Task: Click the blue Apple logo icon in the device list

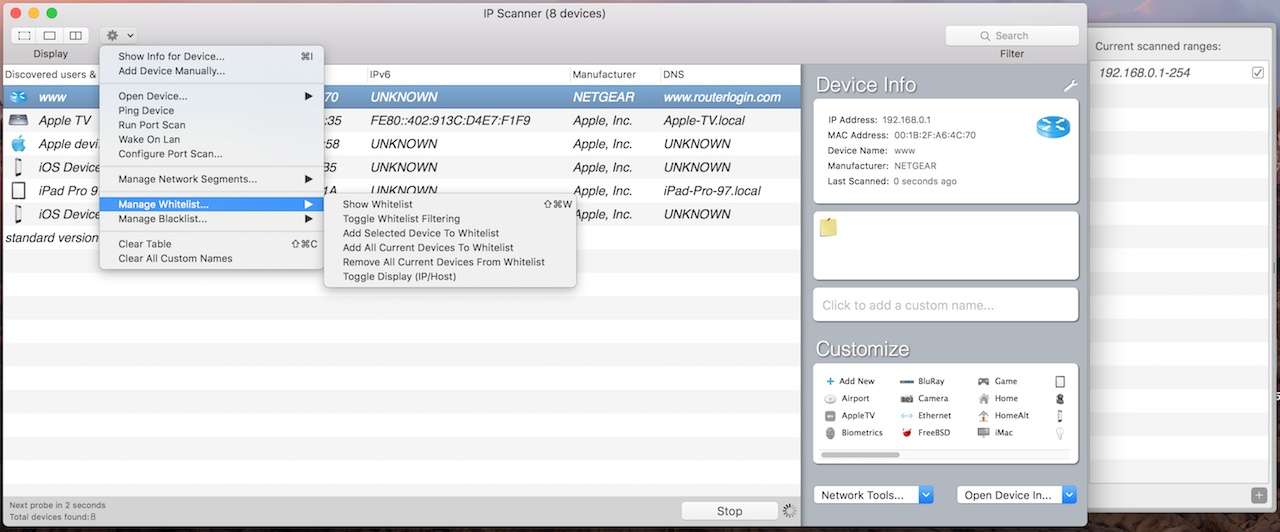Action: [x=18, y=144]
